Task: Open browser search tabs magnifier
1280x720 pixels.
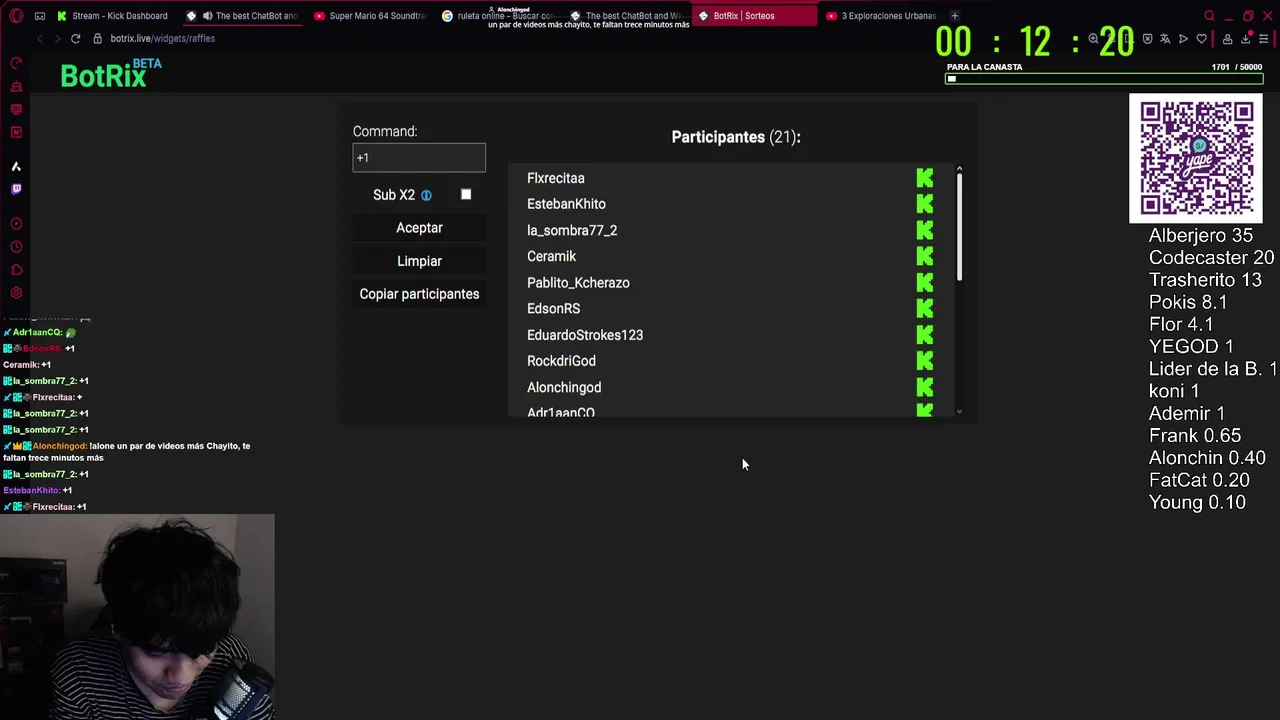Action: 1209,16
